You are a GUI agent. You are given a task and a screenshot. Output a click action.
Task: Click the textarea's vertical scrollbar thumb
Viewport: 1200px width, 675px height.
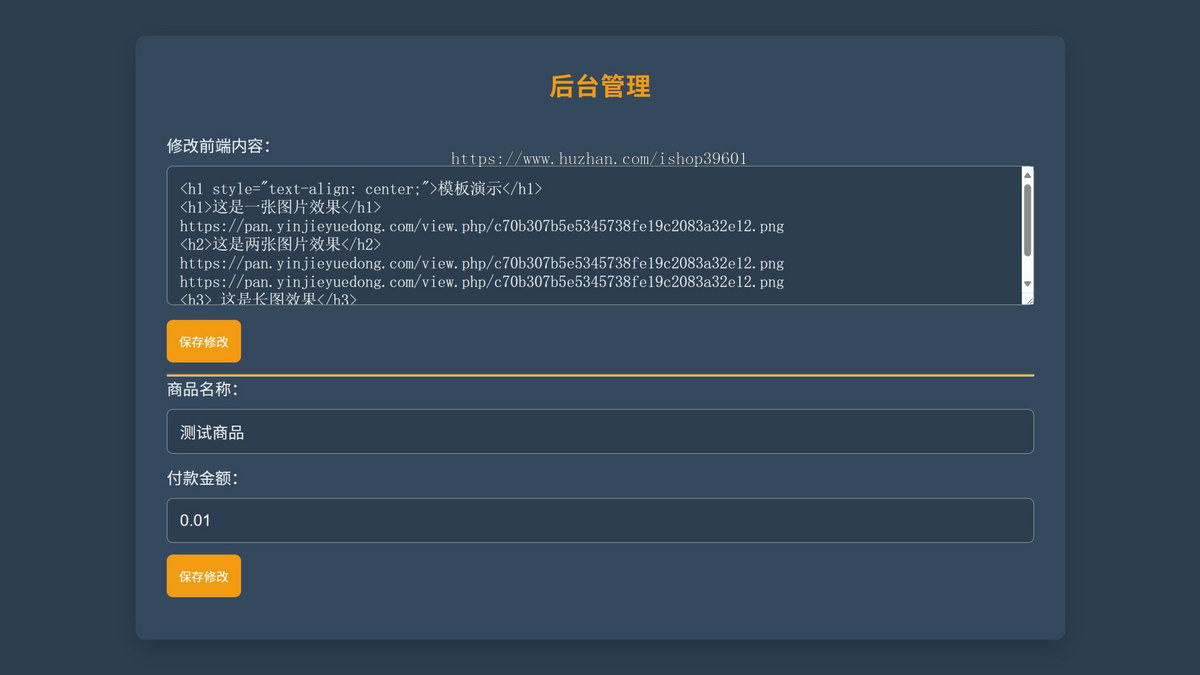point(1027,220)
